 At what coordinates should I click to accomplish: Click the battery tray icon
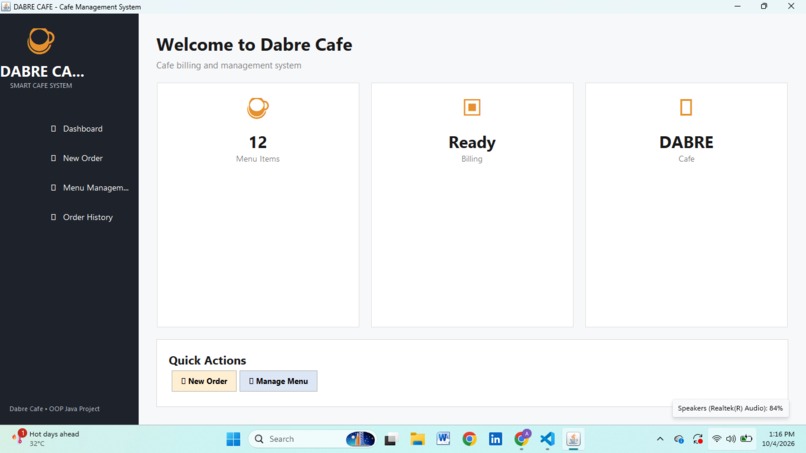tap(746, 439)
